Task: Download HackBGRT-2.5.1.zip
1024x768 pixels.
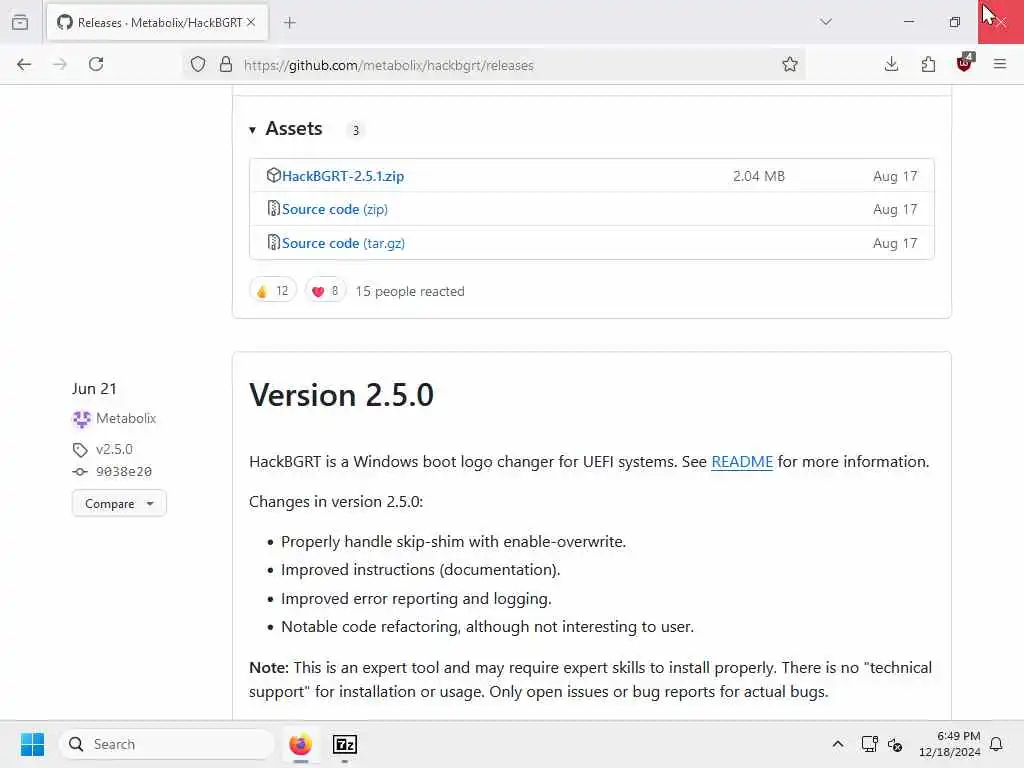Action: coord(343,176)
